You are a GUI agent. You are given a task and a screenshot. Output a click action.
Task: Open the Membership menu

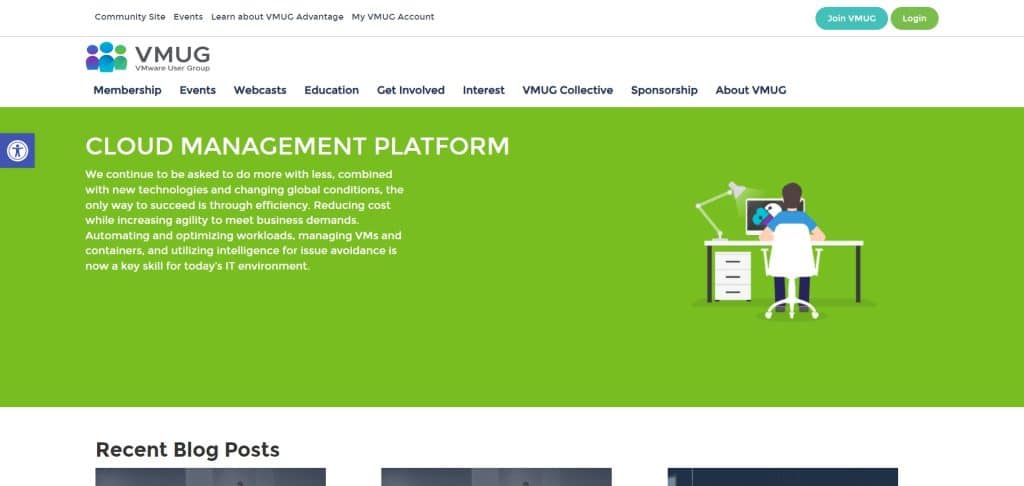pyautogui.click(x=127, y=90)
